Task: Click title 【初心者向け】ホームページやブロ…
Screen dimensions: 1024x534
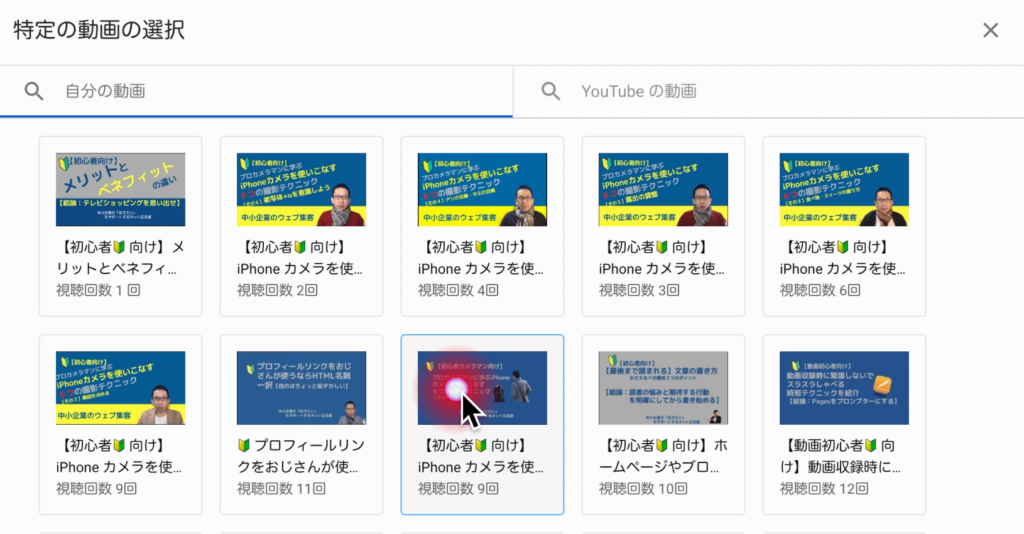Action: tap(663, 456)
